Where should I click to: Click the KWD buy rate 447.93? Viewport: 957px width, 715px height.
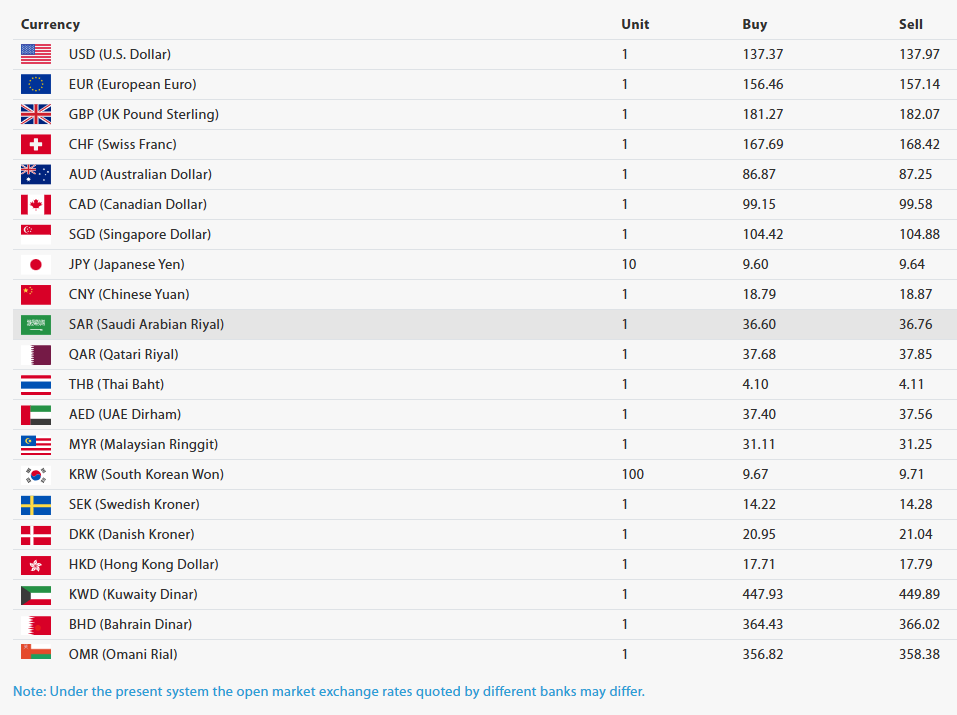pos(762,594)
